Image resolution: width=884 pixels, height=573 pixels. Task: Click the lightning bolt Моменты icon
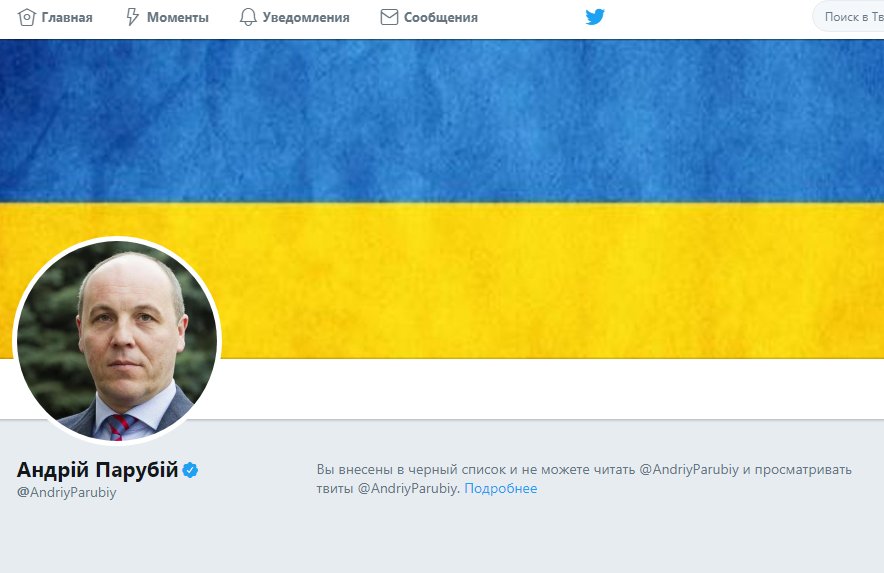pos(132,17)
